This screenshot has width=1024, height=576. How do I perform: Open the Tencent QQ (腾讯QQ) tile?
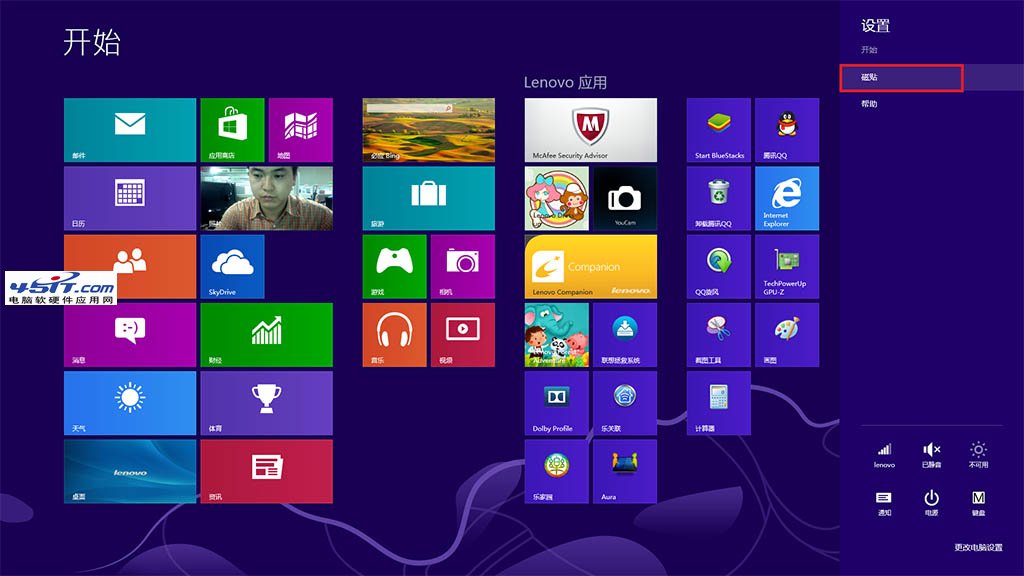click(786, 129)
